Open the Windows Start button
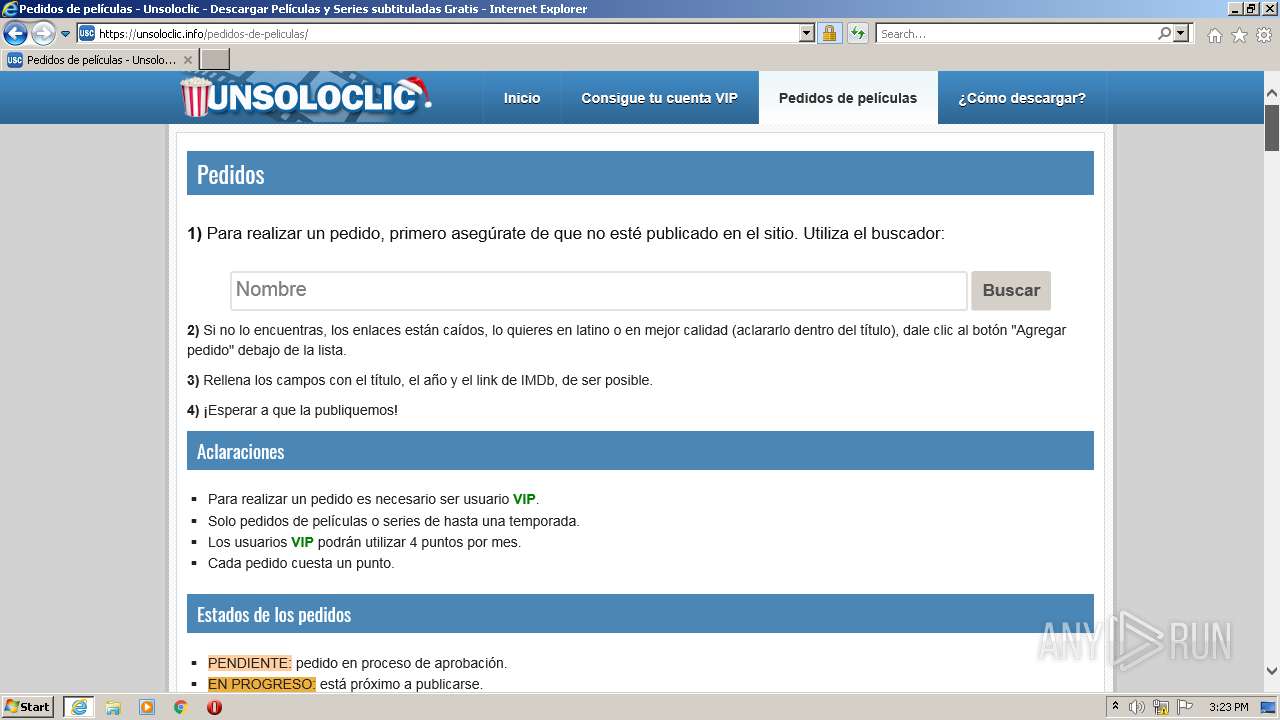Viewport: 1280px width, 720px height. 28,707
